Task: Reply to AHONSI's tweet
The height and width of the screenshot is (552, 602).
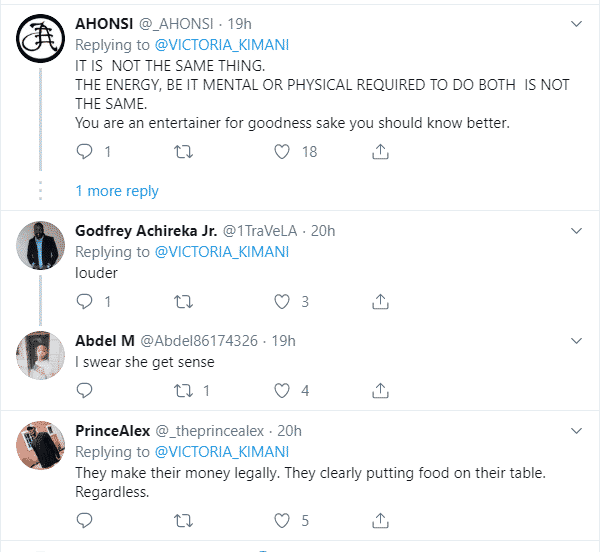Action: (84, 152)
